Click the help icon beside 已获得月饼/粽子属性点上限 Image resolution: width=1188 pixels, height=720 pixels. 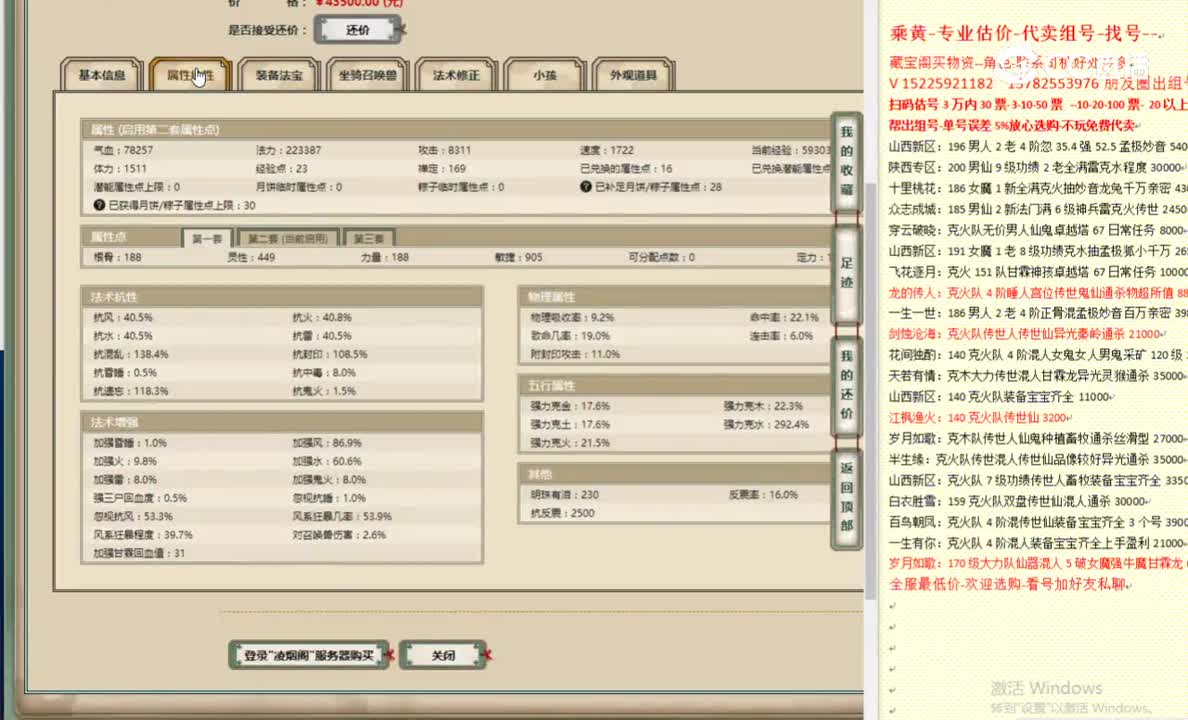[x=99, y=205]
